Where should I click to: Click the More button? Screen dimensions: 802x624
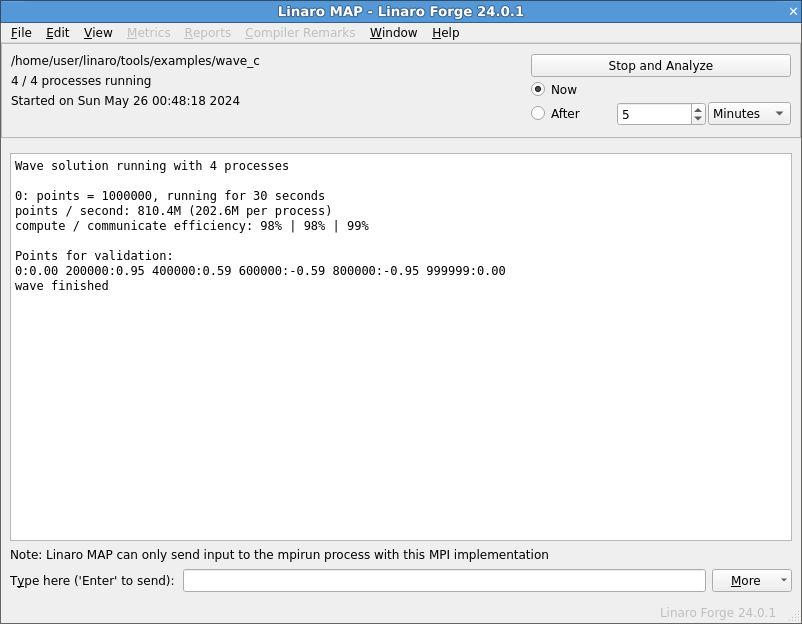point(751,581)
